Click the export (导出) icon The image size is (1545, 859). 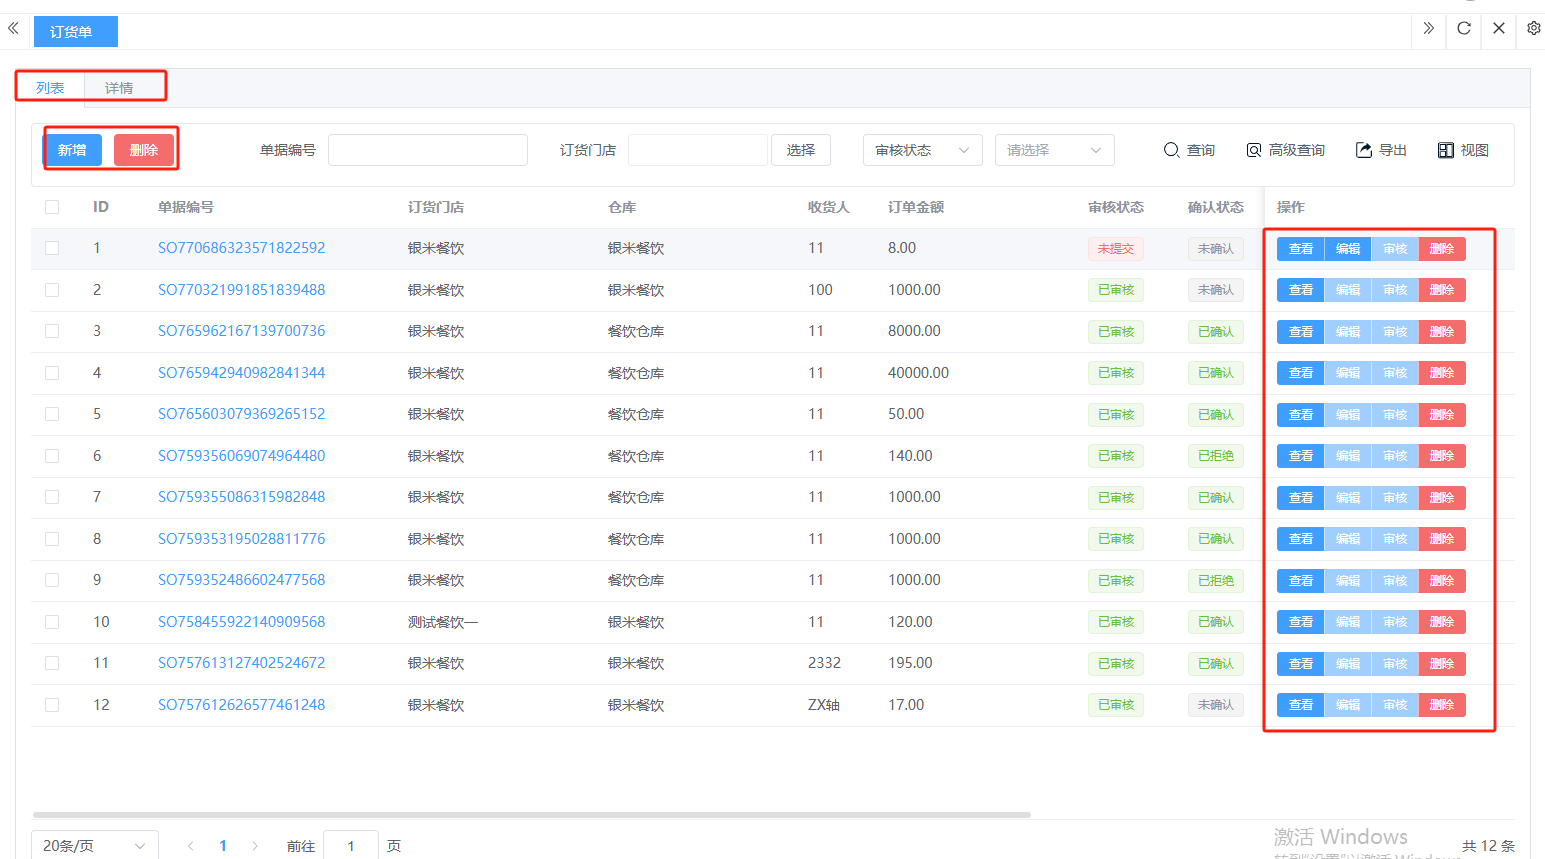coord(1364,150)
